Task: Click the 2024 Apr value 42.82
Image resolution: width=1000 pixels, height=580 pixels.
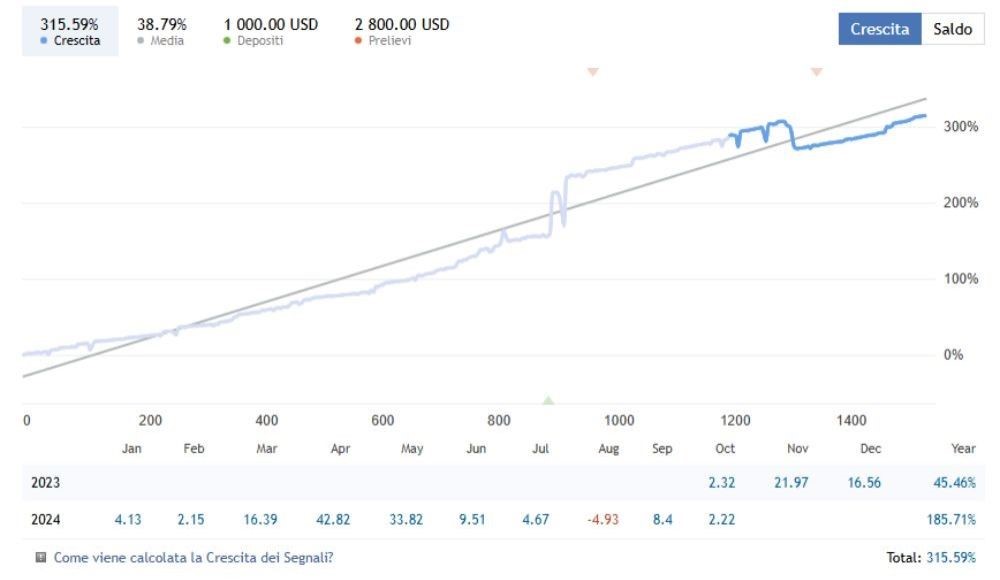Action: click(333, 519)
